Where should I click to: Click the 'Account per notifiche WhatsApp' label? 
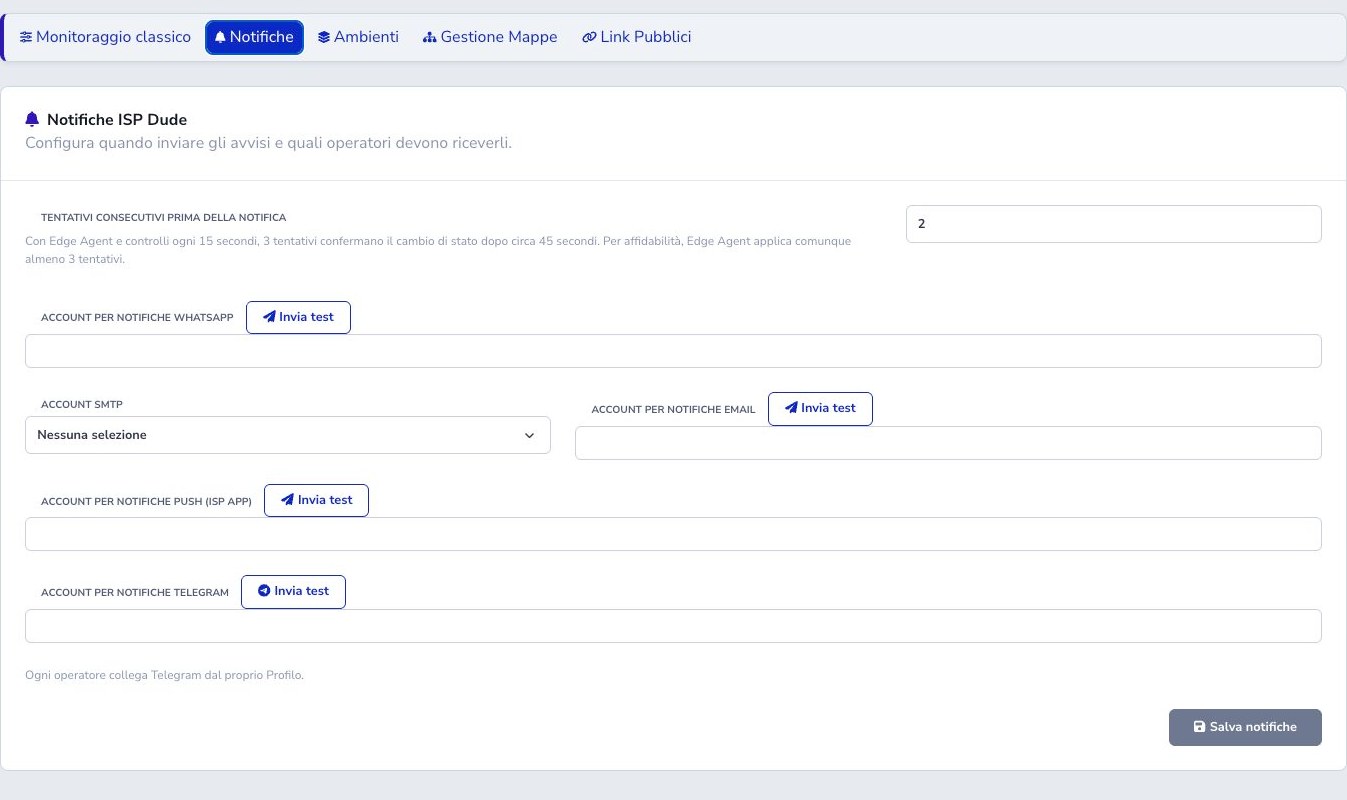(x=137, y=318)
